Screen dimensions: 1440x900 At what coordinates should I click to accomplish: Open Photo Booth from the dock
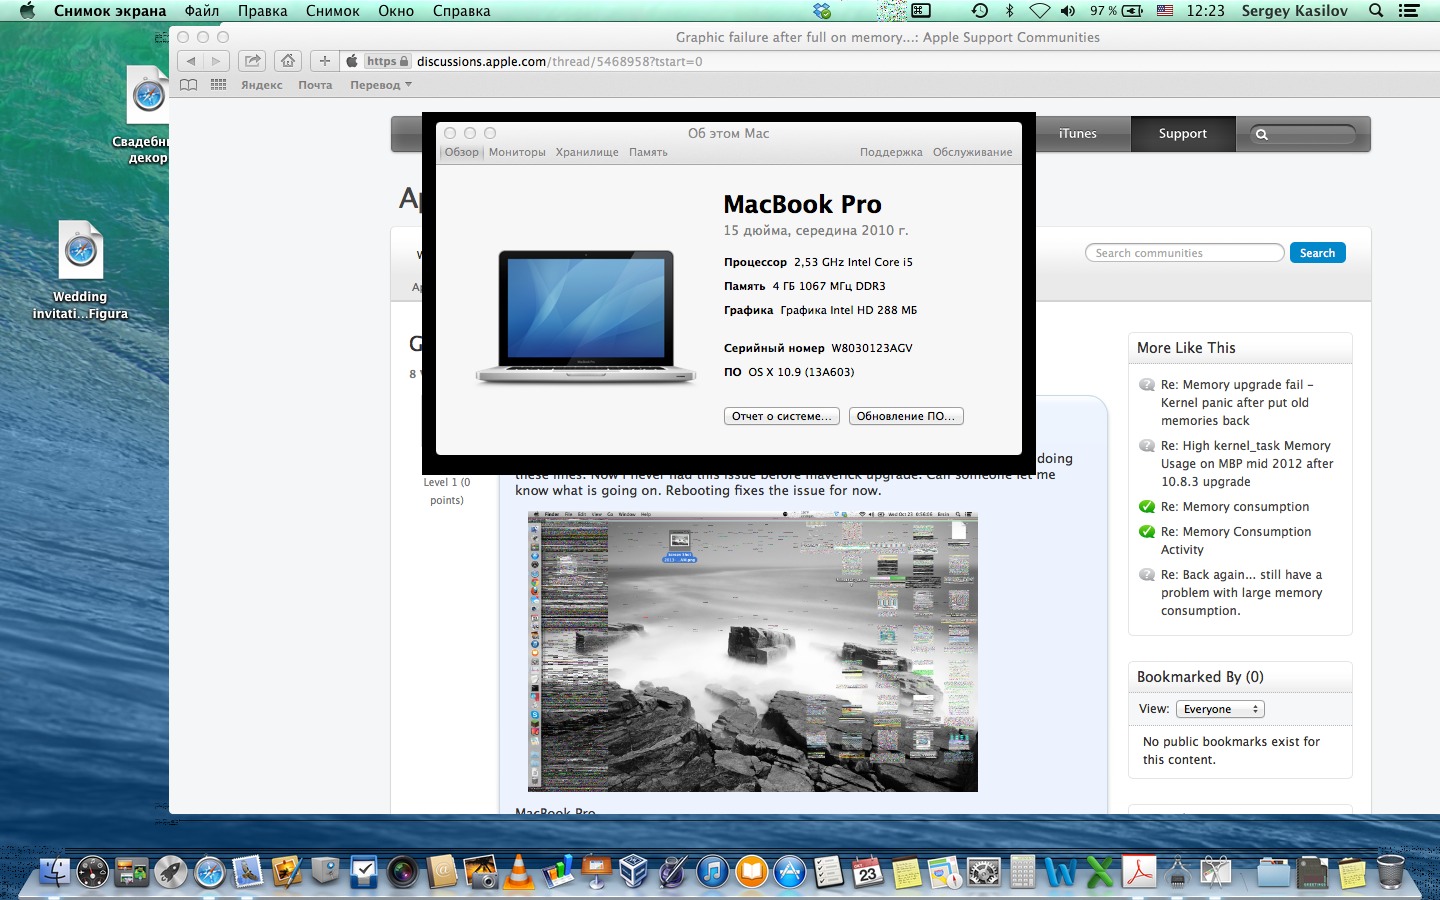pos(403,872)
